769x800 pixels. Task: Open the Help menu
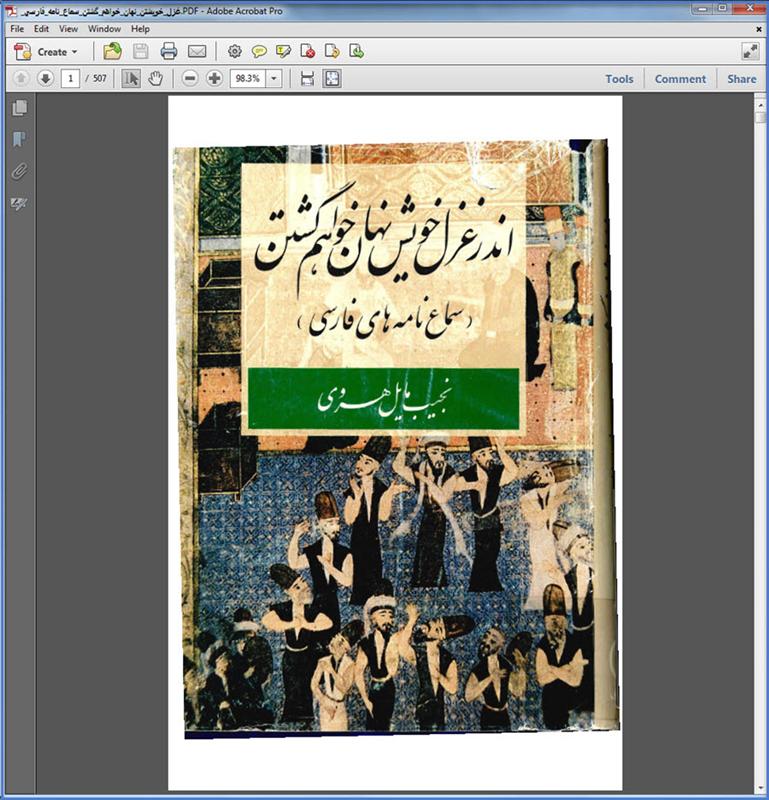[140, 29]
